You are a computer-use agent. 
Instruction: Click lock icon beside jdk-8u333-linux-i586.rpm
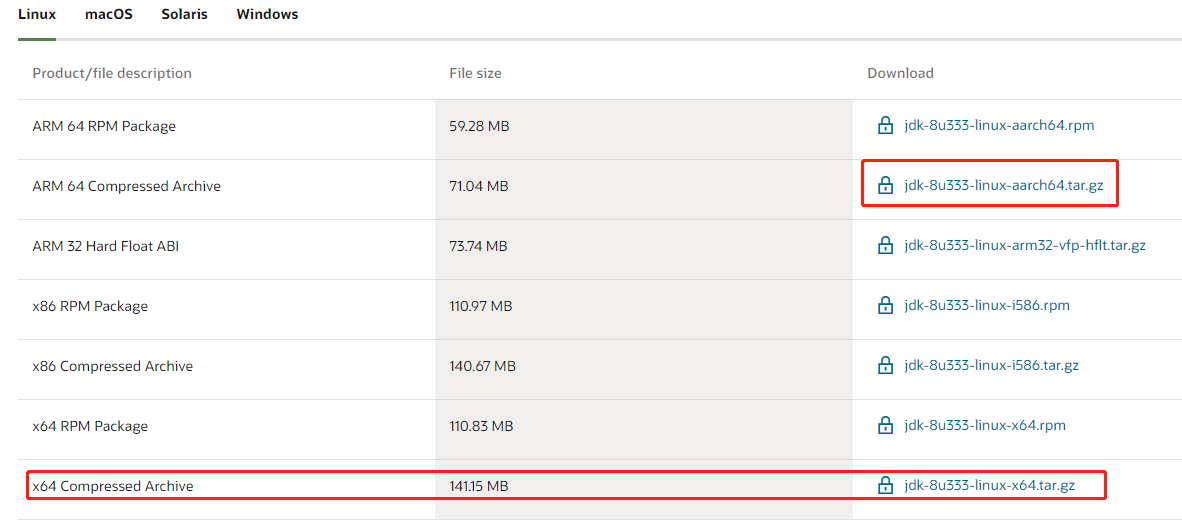coord(885,305)
